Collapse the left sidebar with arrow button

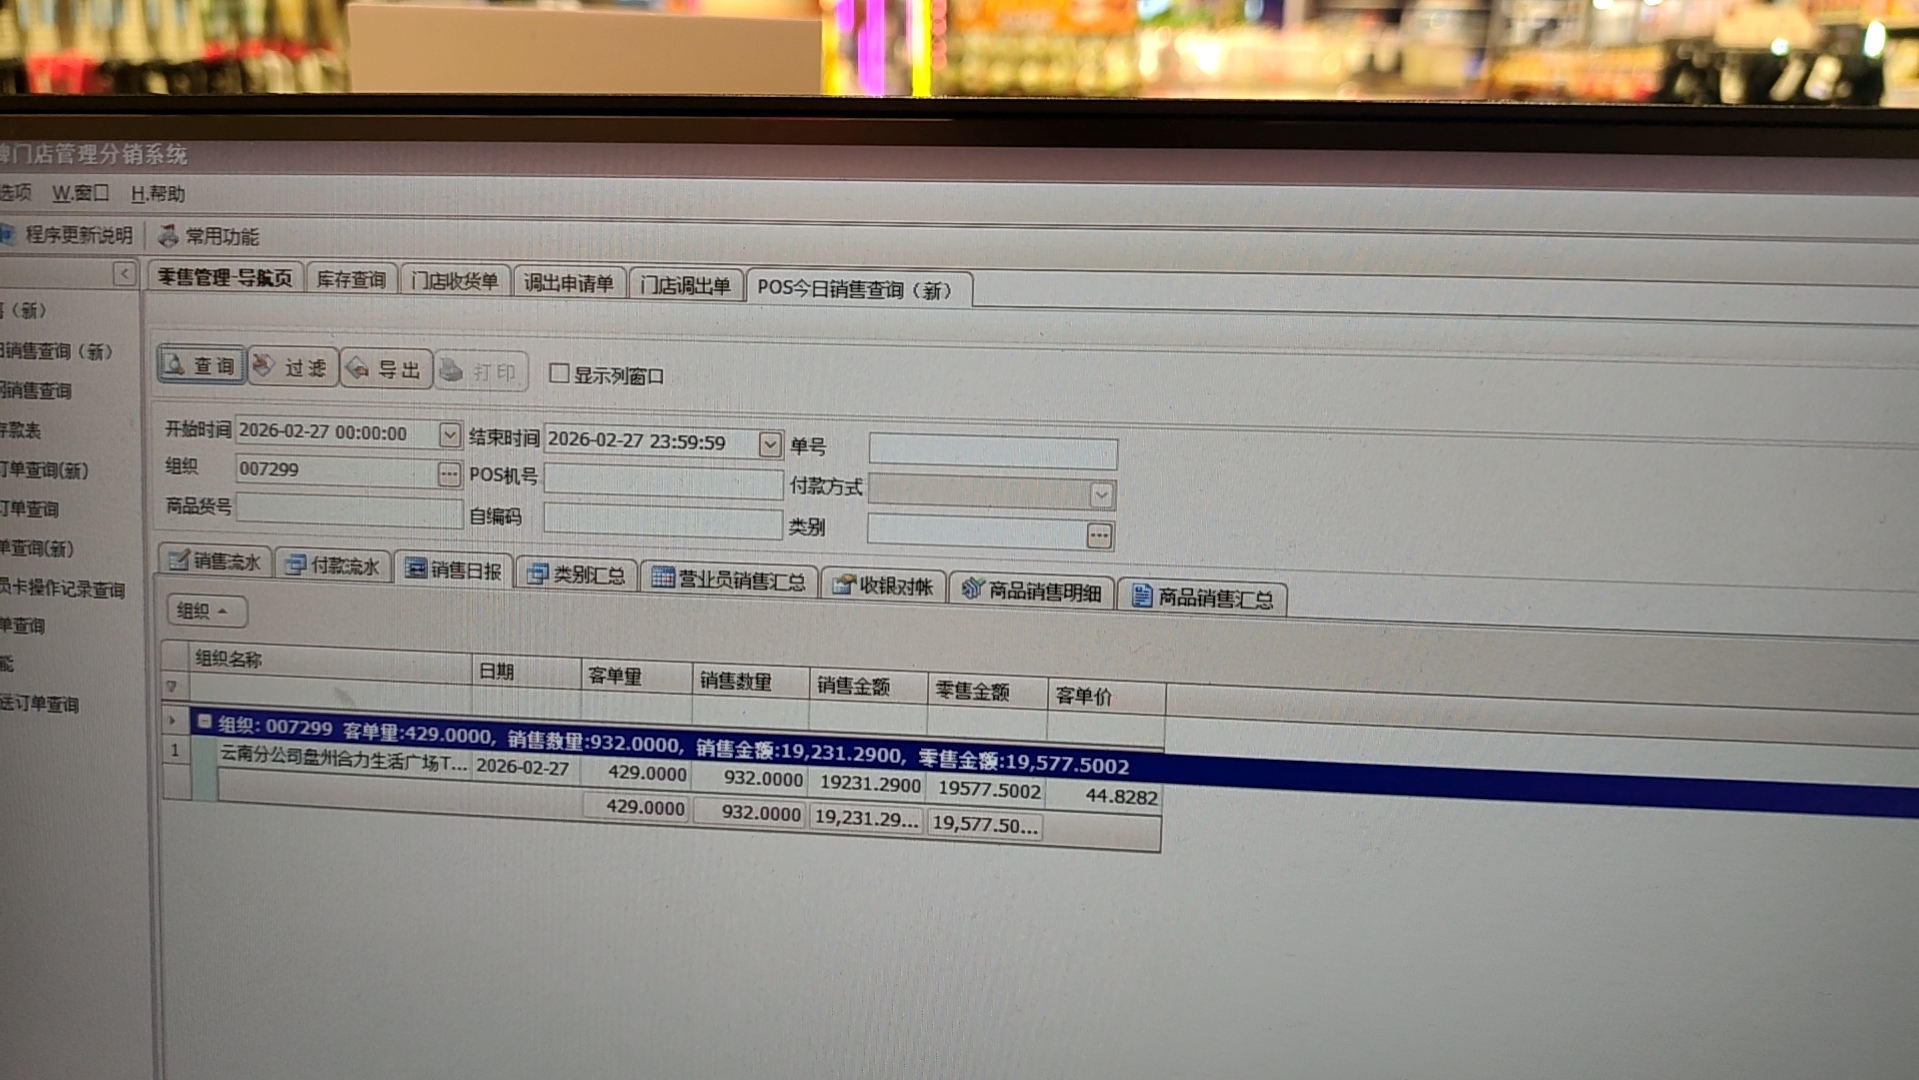tap(124, 274)
